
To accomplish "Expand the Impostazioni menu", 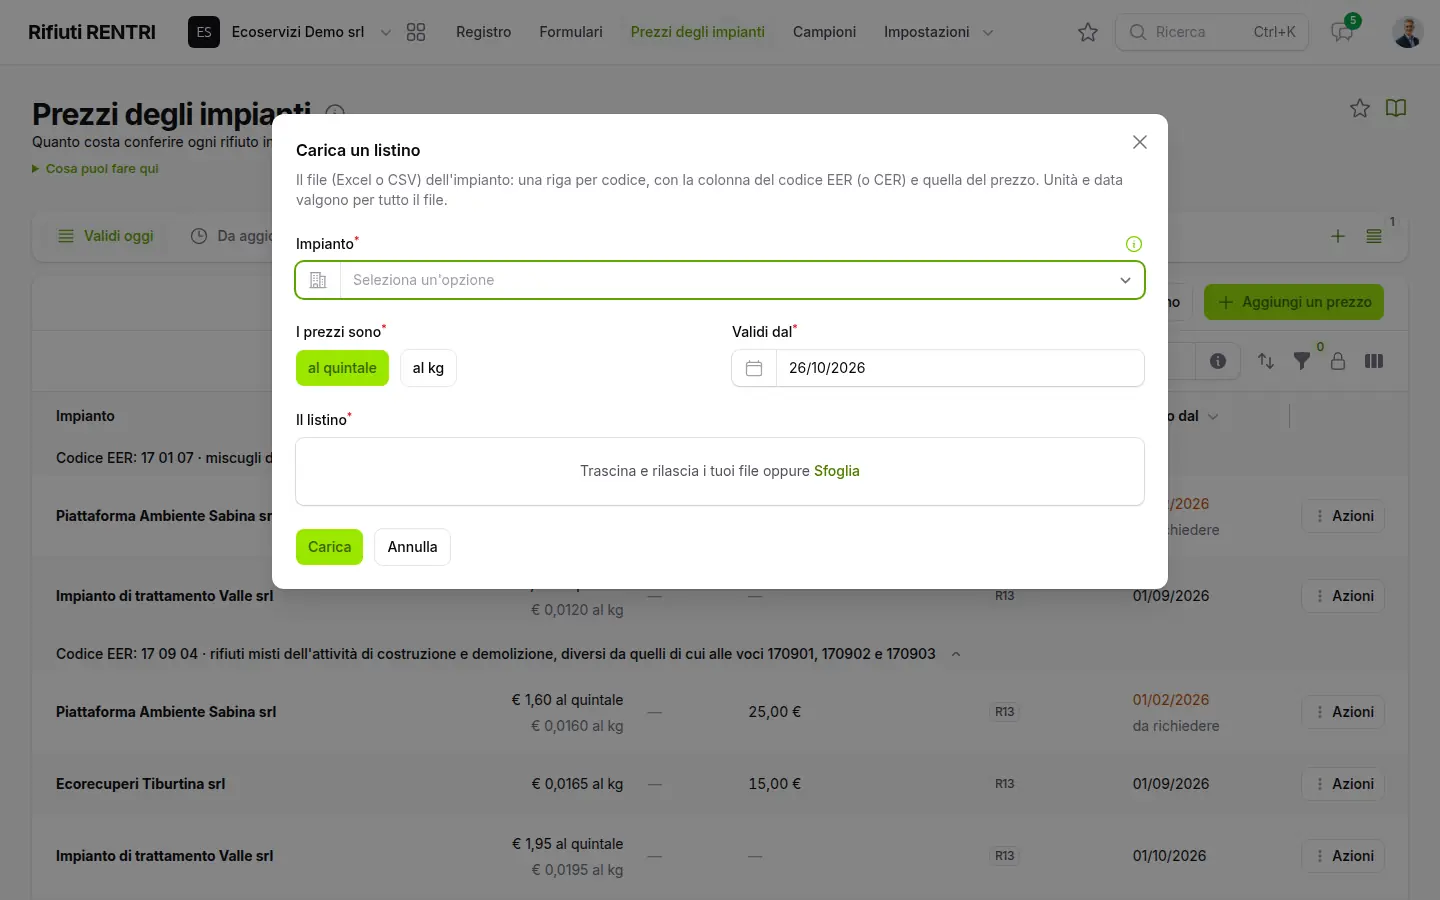I will point(938,32).
